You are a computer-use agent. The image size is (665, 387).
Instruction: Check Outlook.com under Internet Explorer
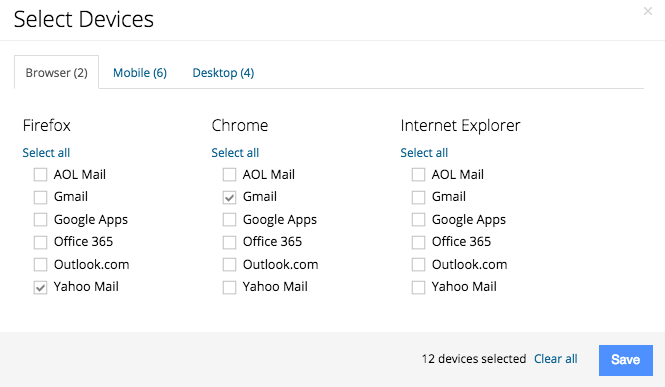point(418,264)
